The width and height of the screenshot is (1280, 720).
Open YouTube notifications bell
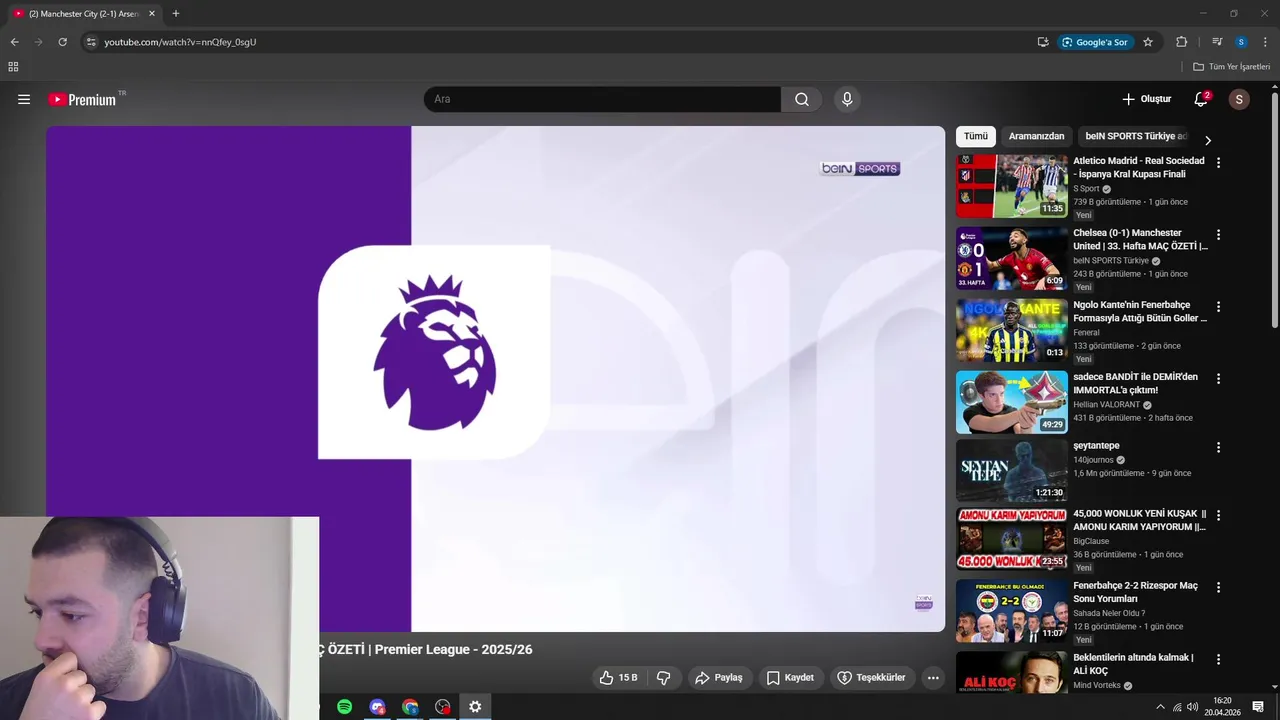[1201, 99]
